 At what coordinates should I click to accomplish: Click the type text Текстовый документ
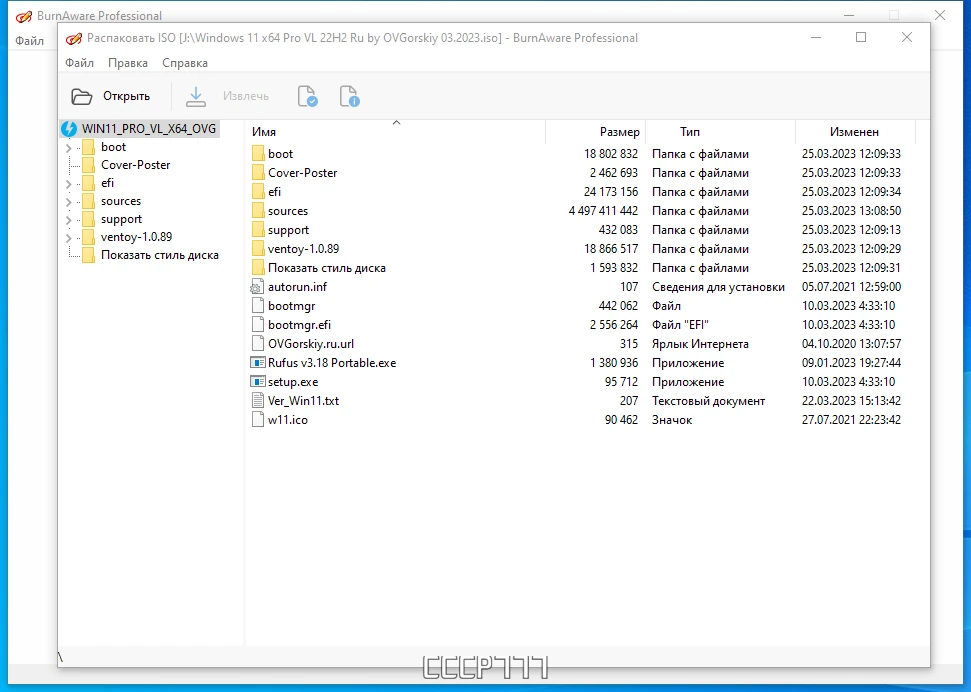tap(708, 401)
